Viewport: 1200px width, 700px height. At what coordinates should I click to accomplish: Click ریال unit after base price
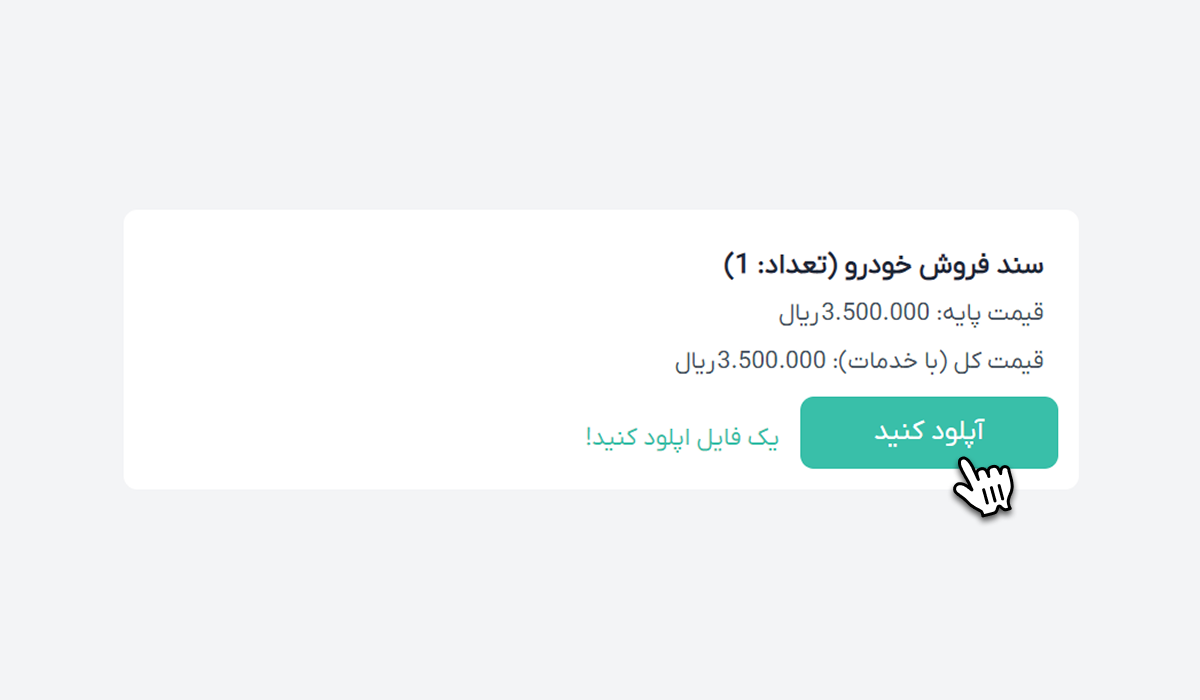click(800, 314)
